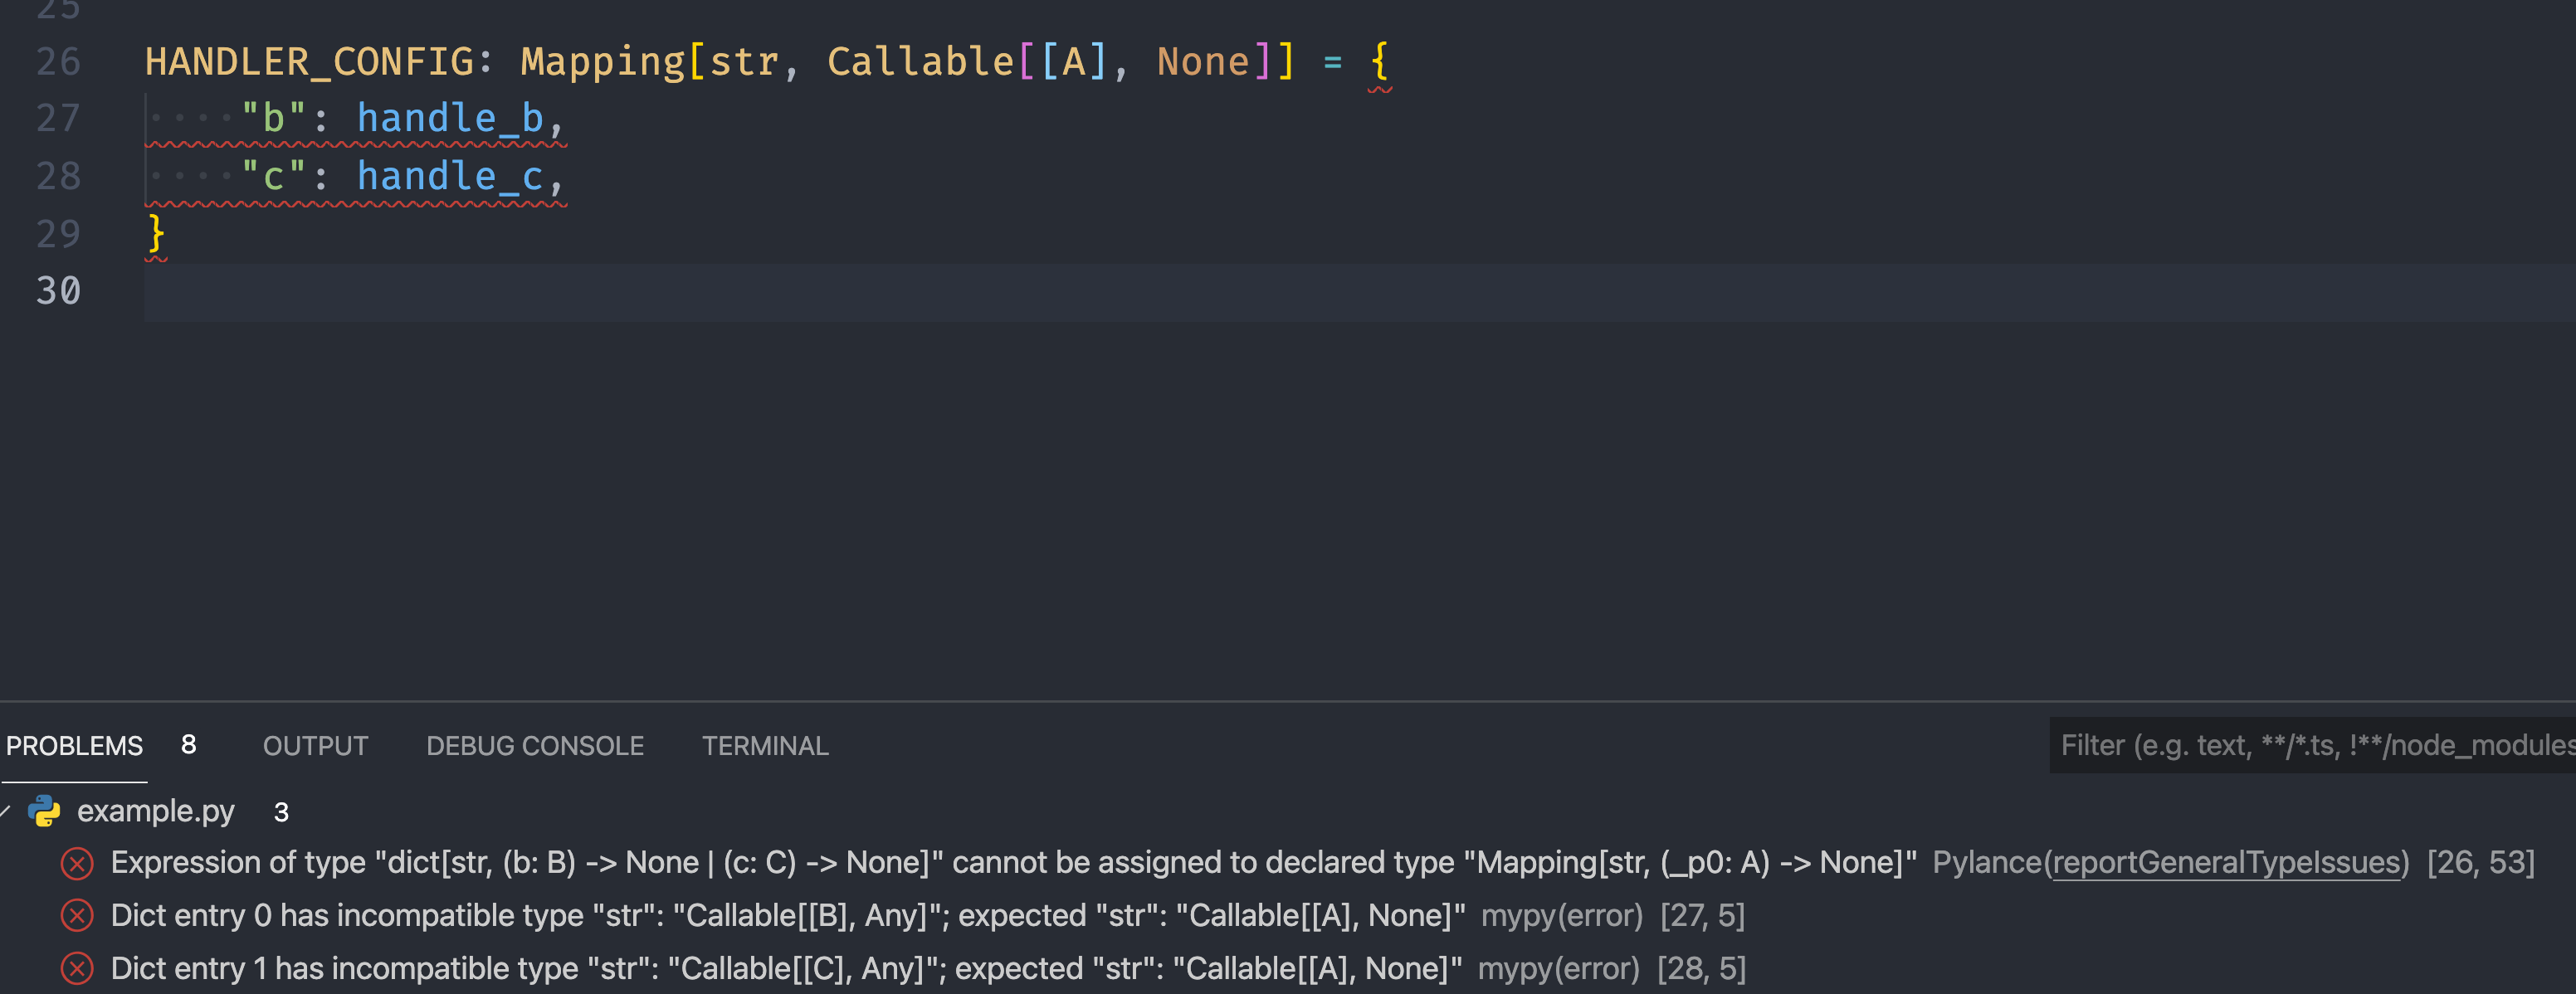Viewport: 2576px width, 994px height.
Task: Click the badge showing 3 next to example.py
Action: click(x=280, y=812)
